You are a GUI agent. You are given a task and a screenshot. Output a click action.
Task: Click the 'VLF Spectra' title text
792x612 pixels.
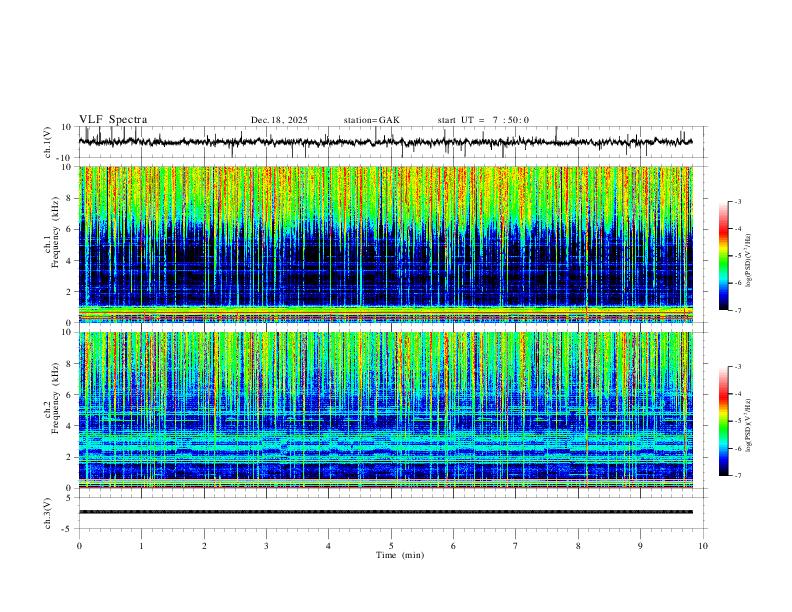(113, 120)
